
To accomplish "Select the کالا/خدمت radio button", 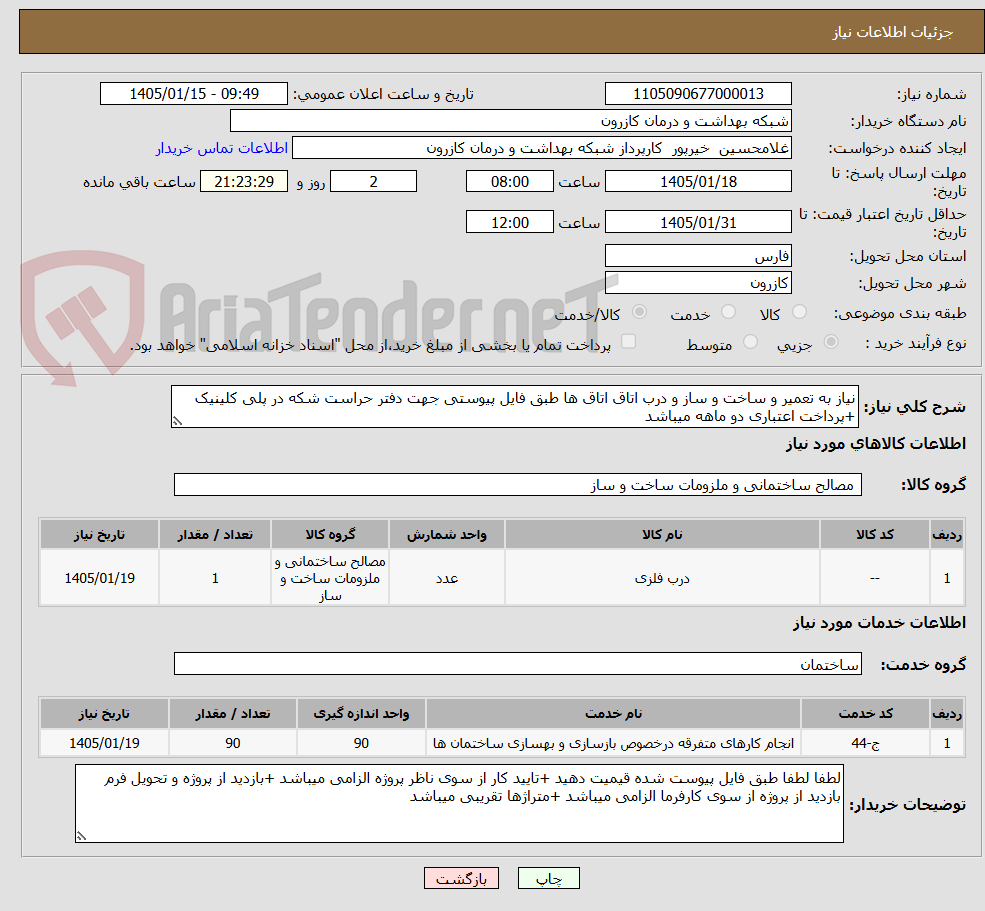I will pos(639,312).
